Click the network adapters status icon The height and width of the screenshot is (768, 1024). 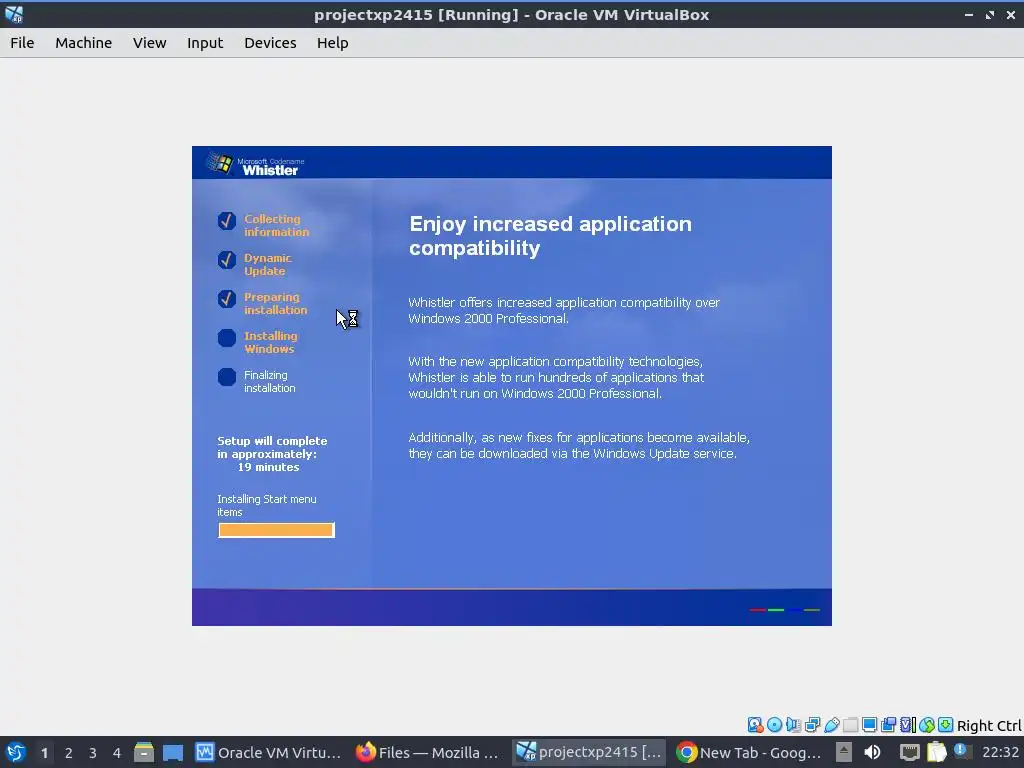(x=812, y=724)
